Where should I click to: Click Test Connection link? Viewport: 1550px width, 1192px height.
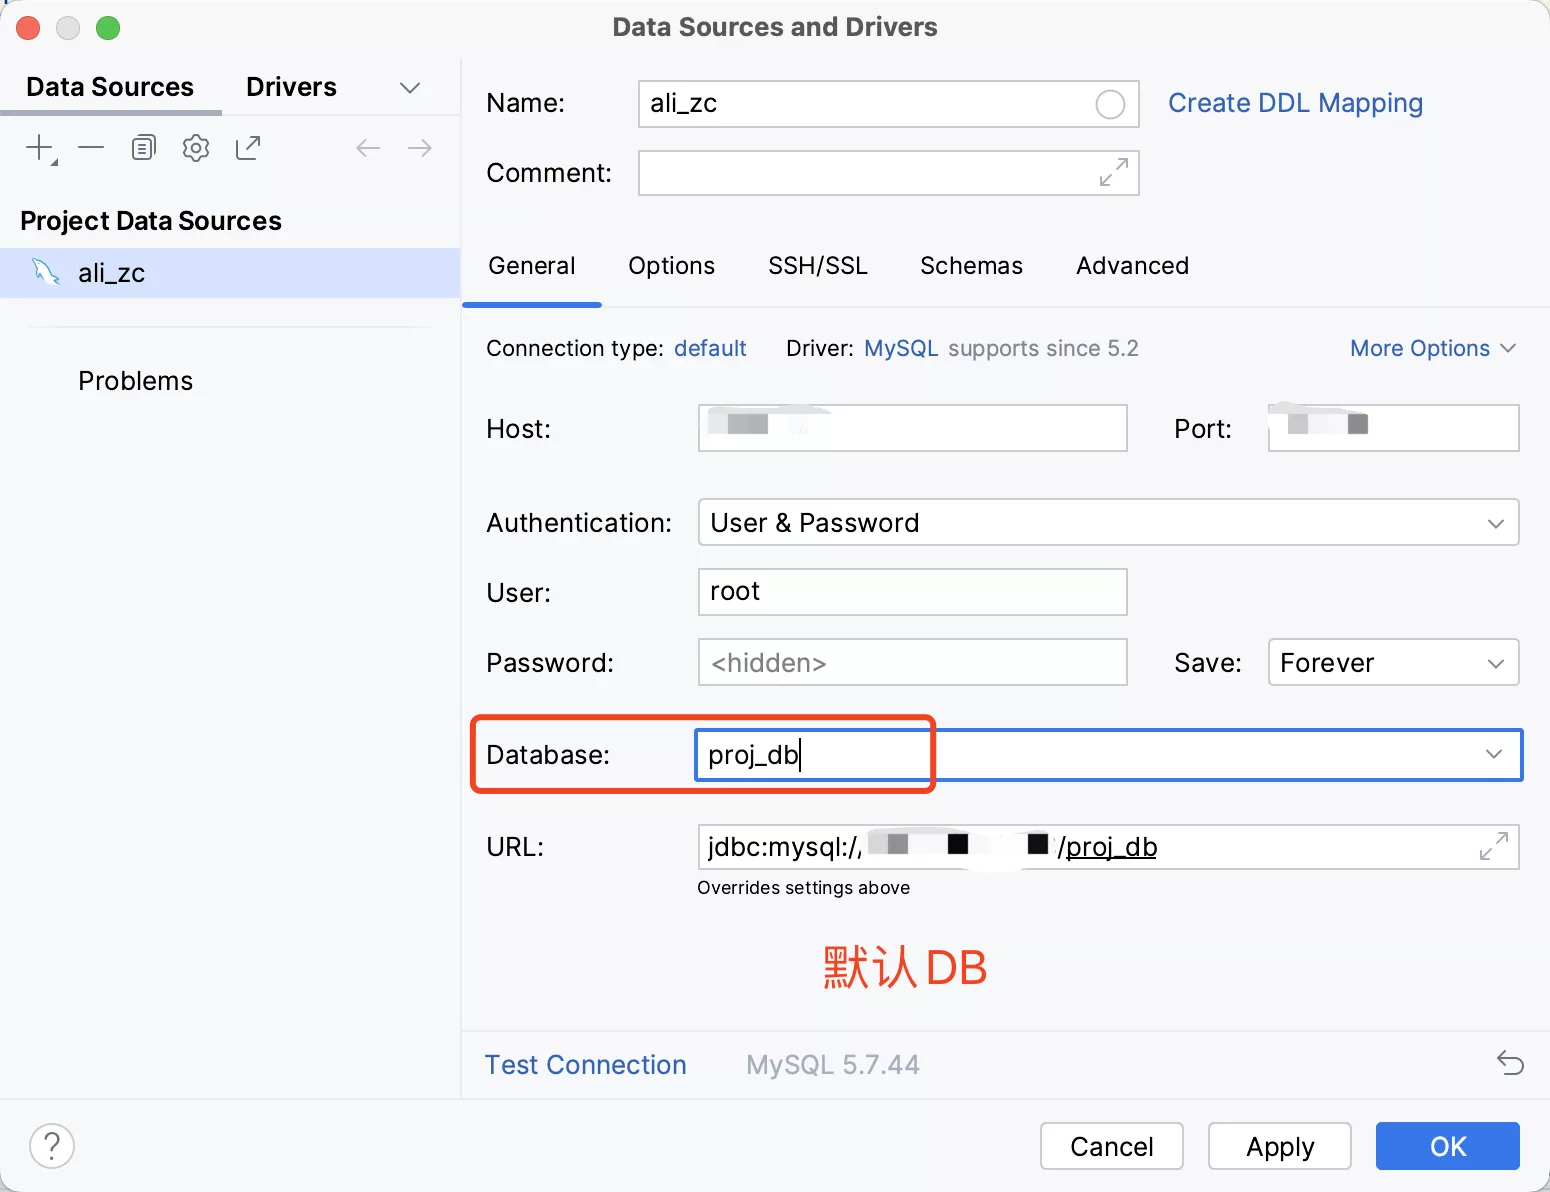pyautogui.click(x=586, y=1064)
